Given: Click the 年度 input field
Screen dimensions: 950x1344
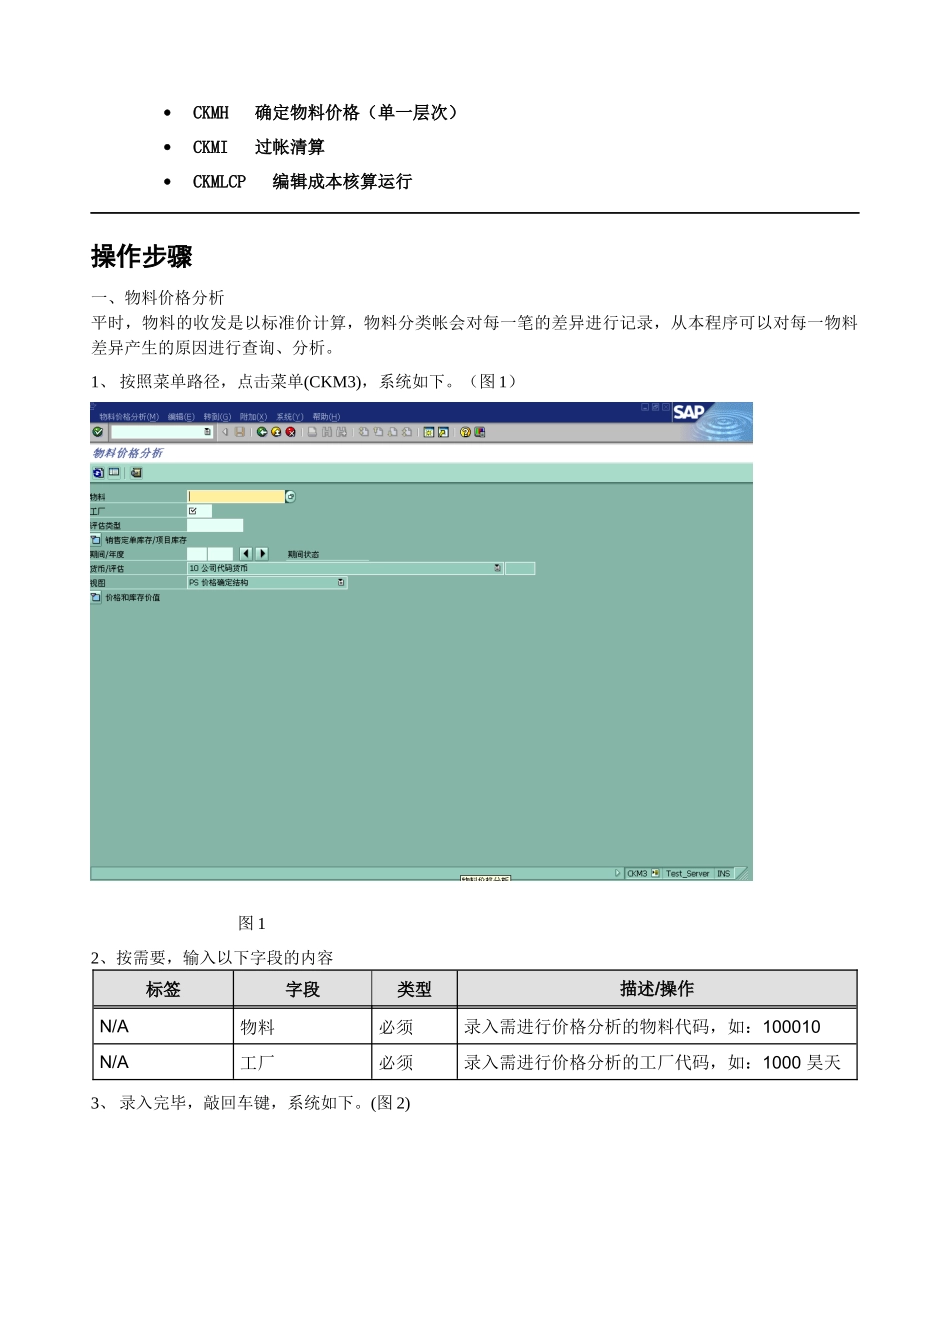Looking at the screenshot, I should [220, 553].
